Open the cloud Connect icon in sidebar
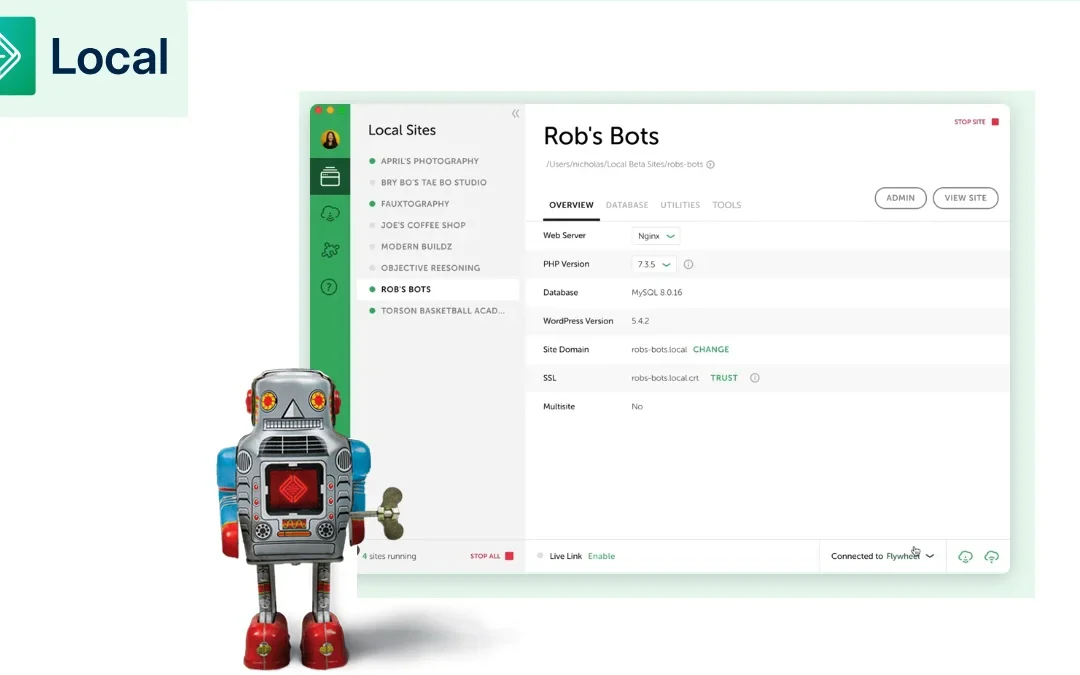 [330, 213]
